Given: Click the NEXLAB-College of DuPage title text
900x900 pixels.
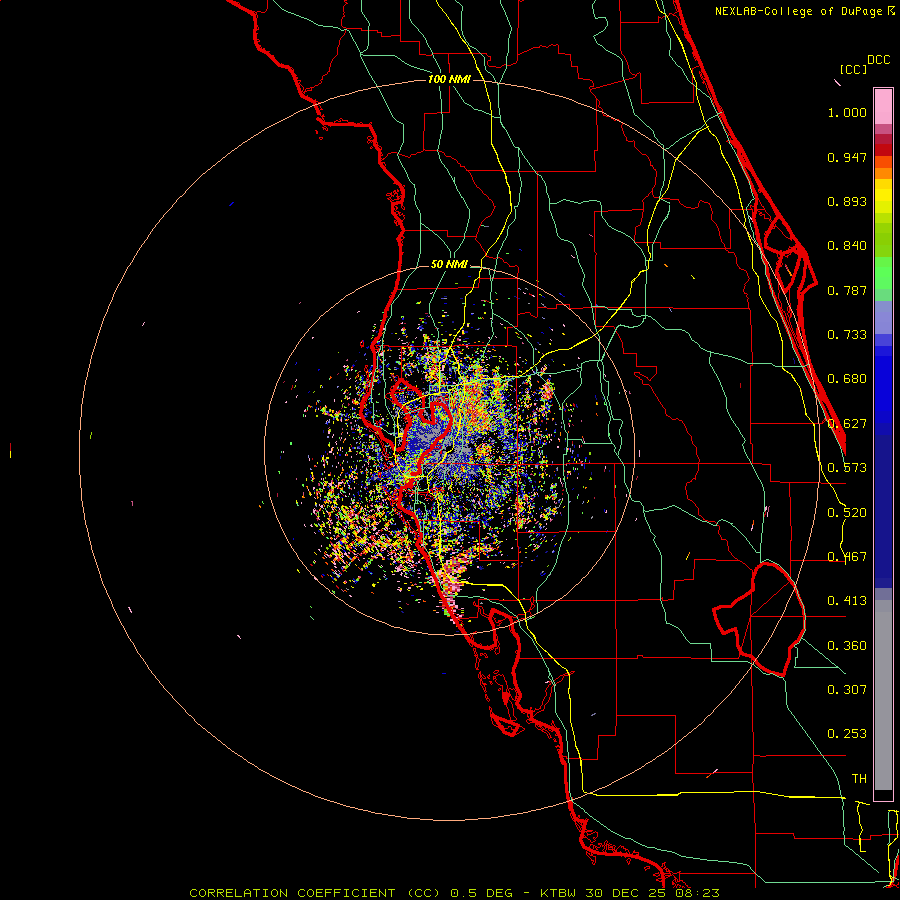Looking at the screenshot, I should point(798,11).
